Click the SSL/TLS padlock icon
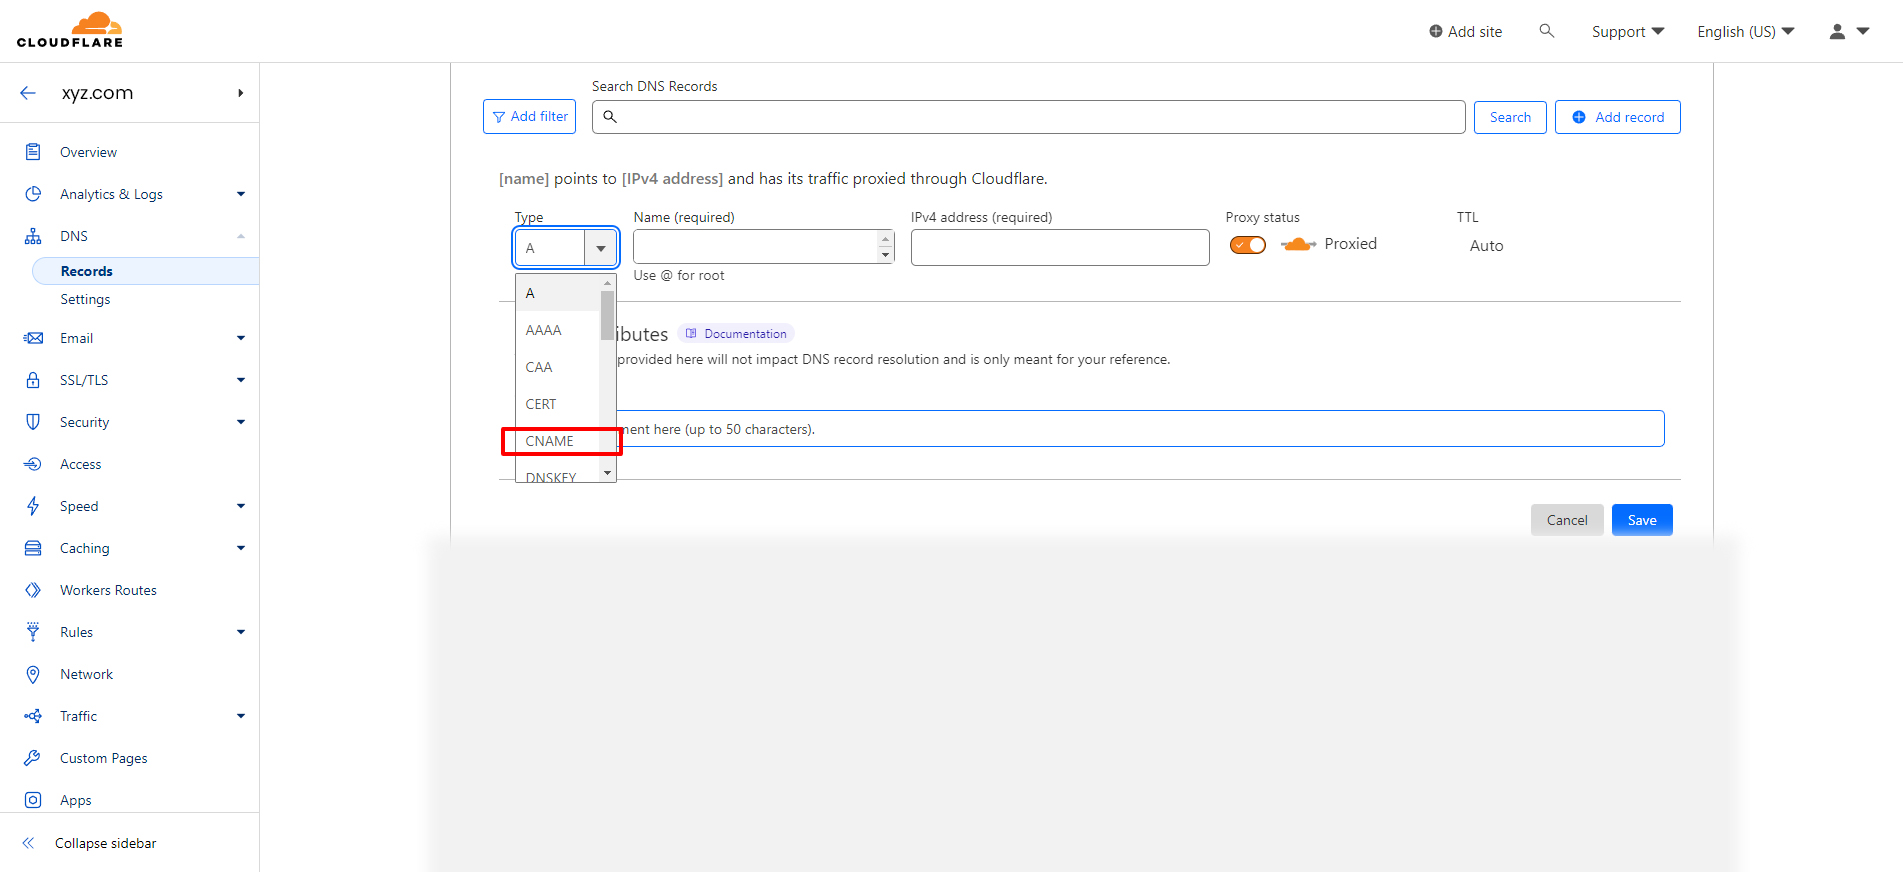Screen dimensions: 1903x872 tap(33, 380)
